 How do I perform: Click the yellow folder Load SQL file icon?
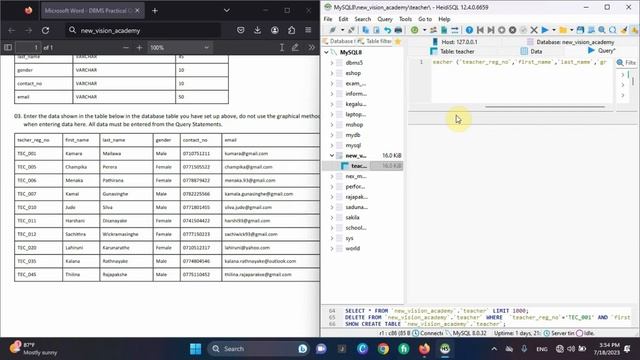pos(563,30)
